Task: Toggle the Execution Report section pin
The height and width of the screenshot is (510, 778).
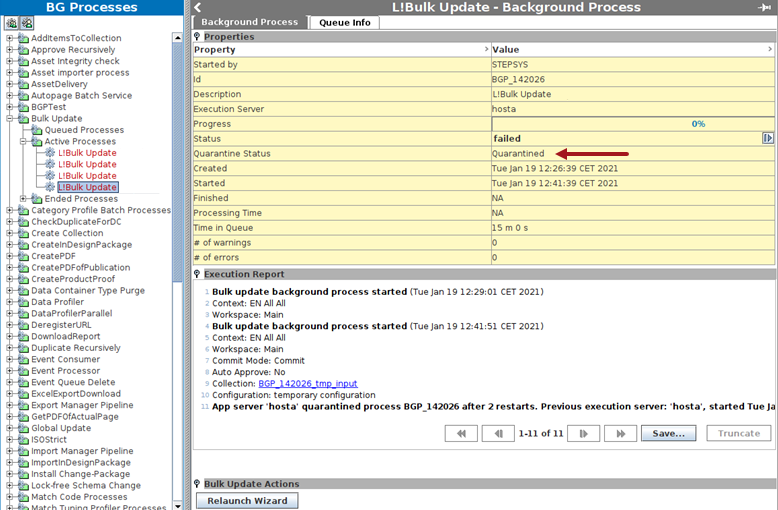Action: pyautogui.click(x=198, y=274)
